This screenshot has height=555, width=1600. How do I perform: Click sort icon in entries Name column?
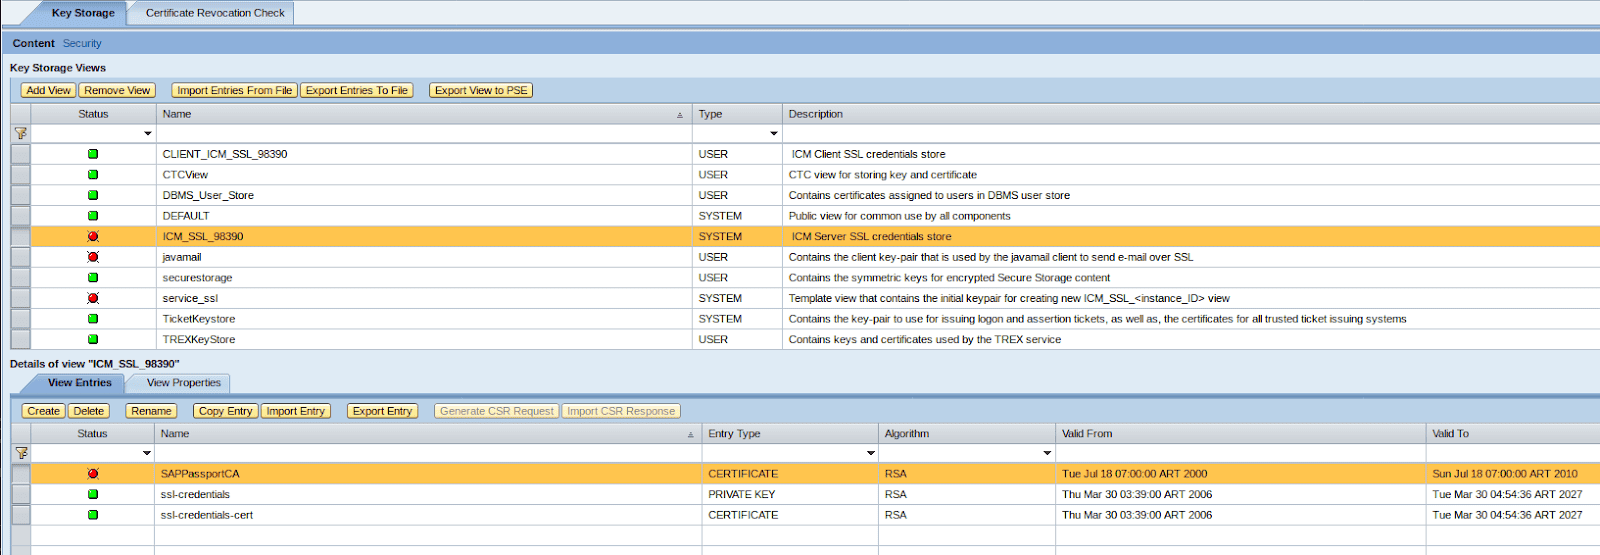690,435
